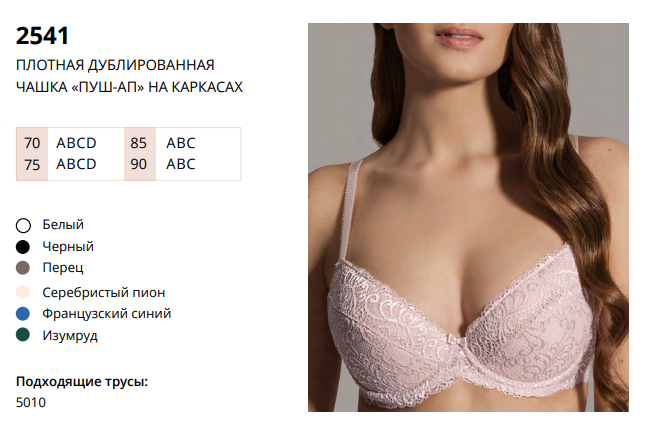654x437 pixels.
Task: Choose the Изумруд green swatch
Action: click(x=23, y=335)
